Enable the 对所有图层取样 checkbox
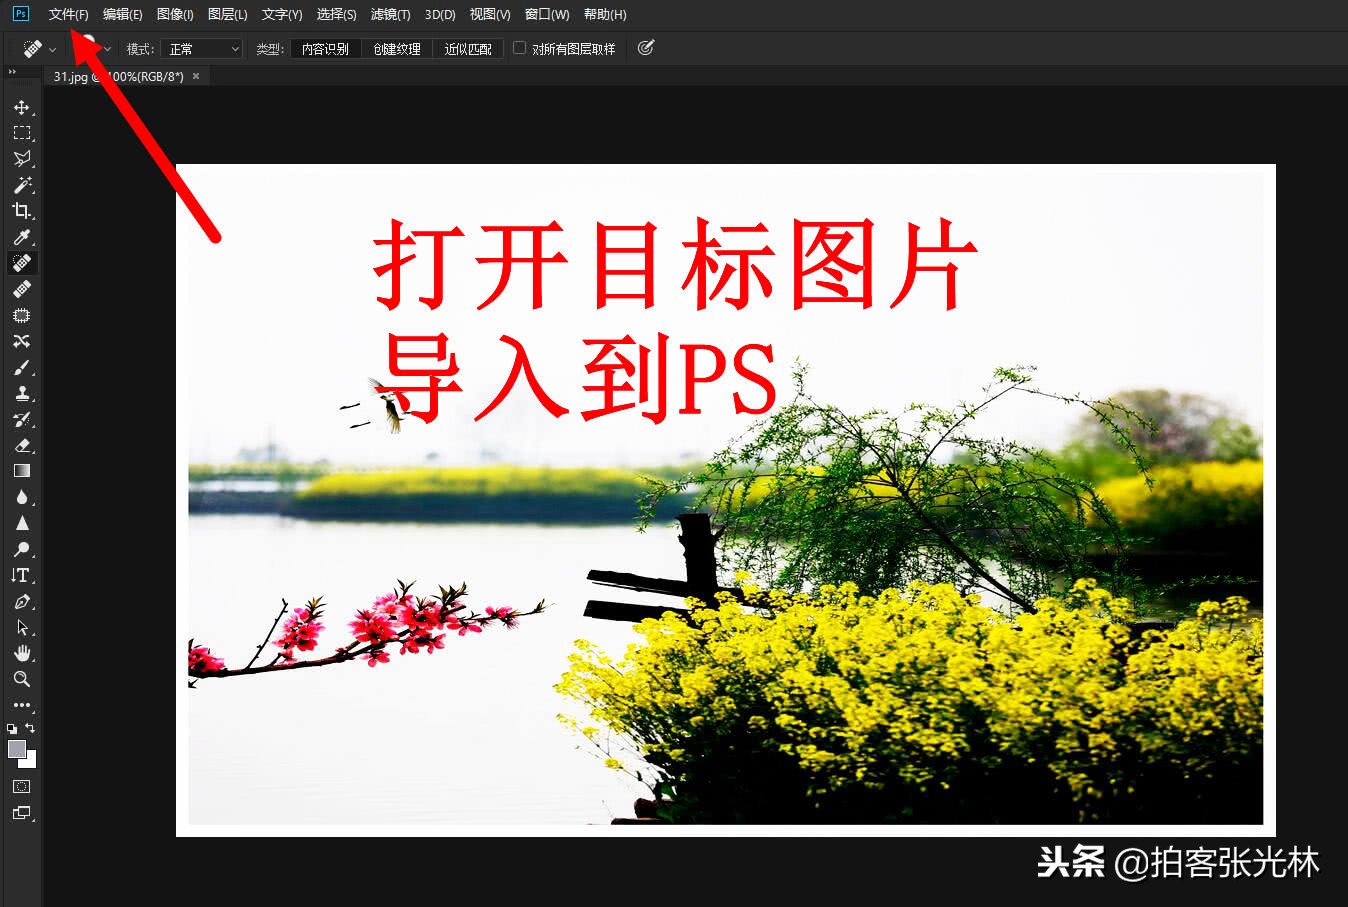The height and width of the screenshot is (907, 1348). point(519,47)
